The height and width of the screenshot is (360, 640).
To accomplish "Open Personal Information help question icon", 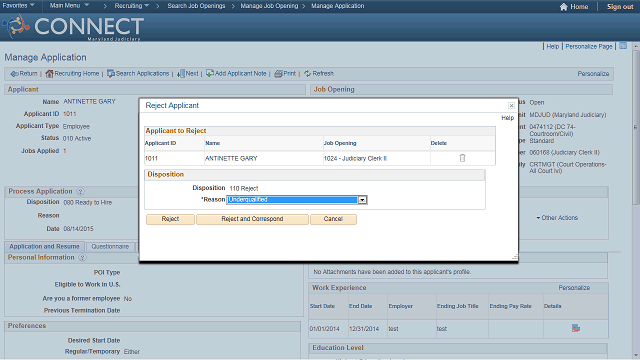I will 82,258.
